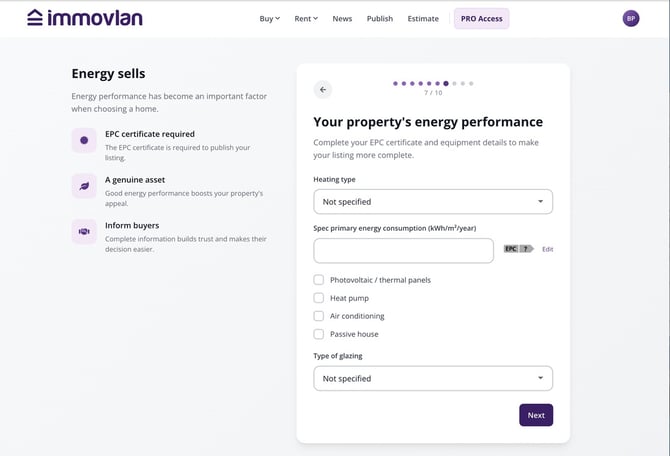The height and width of the screenshot is (456, 670).
Task: Open the Heating type dropdown
Action: tap(433, 202)
